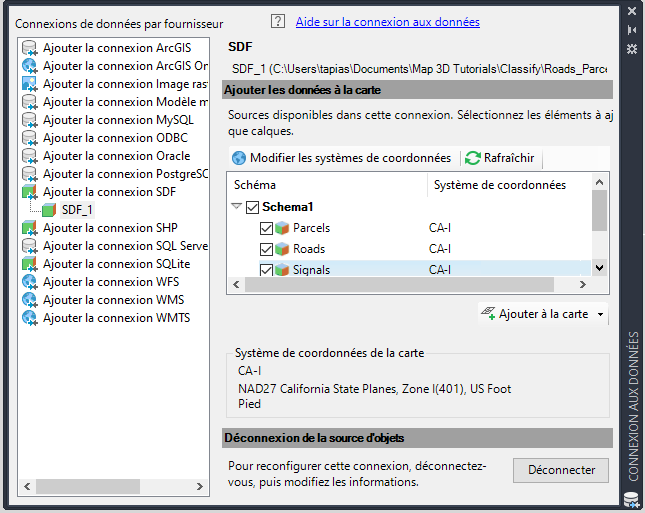The width and height of the screenshot is (645, 513).
Task: Click the Refresh (Rafraîchir) icon
Action: 473,158
